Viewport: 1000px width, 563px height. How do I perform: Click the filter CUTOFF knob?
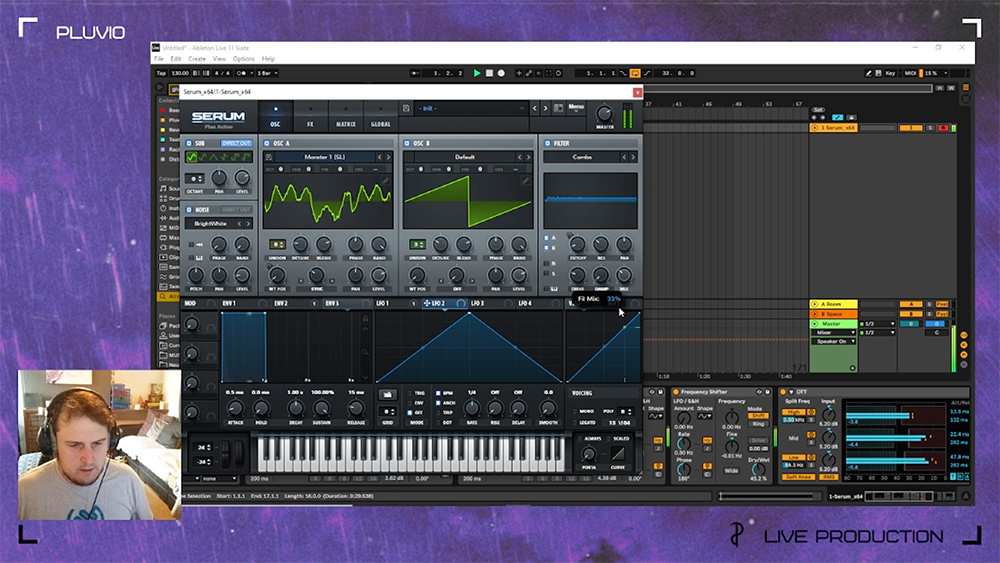[x=577, y=244]
